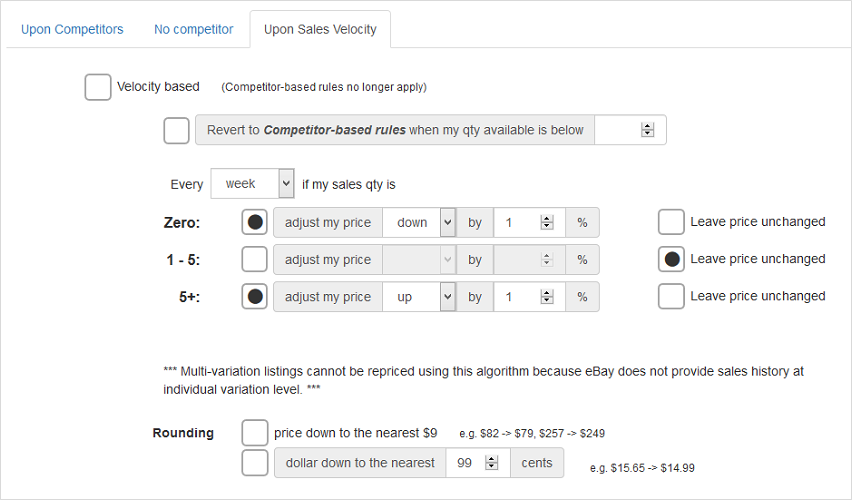The image size is (852, 500).
Task: Select the Upon Sales Velocity tab
Action: point(320,29)
